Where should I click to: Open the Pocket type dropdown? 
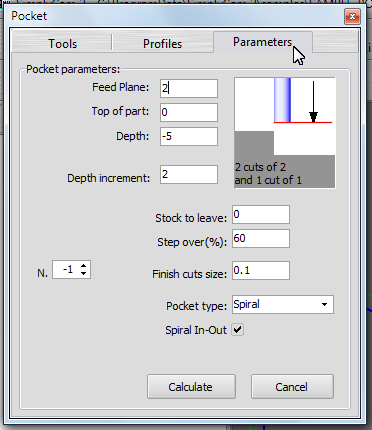click(283, 304)
